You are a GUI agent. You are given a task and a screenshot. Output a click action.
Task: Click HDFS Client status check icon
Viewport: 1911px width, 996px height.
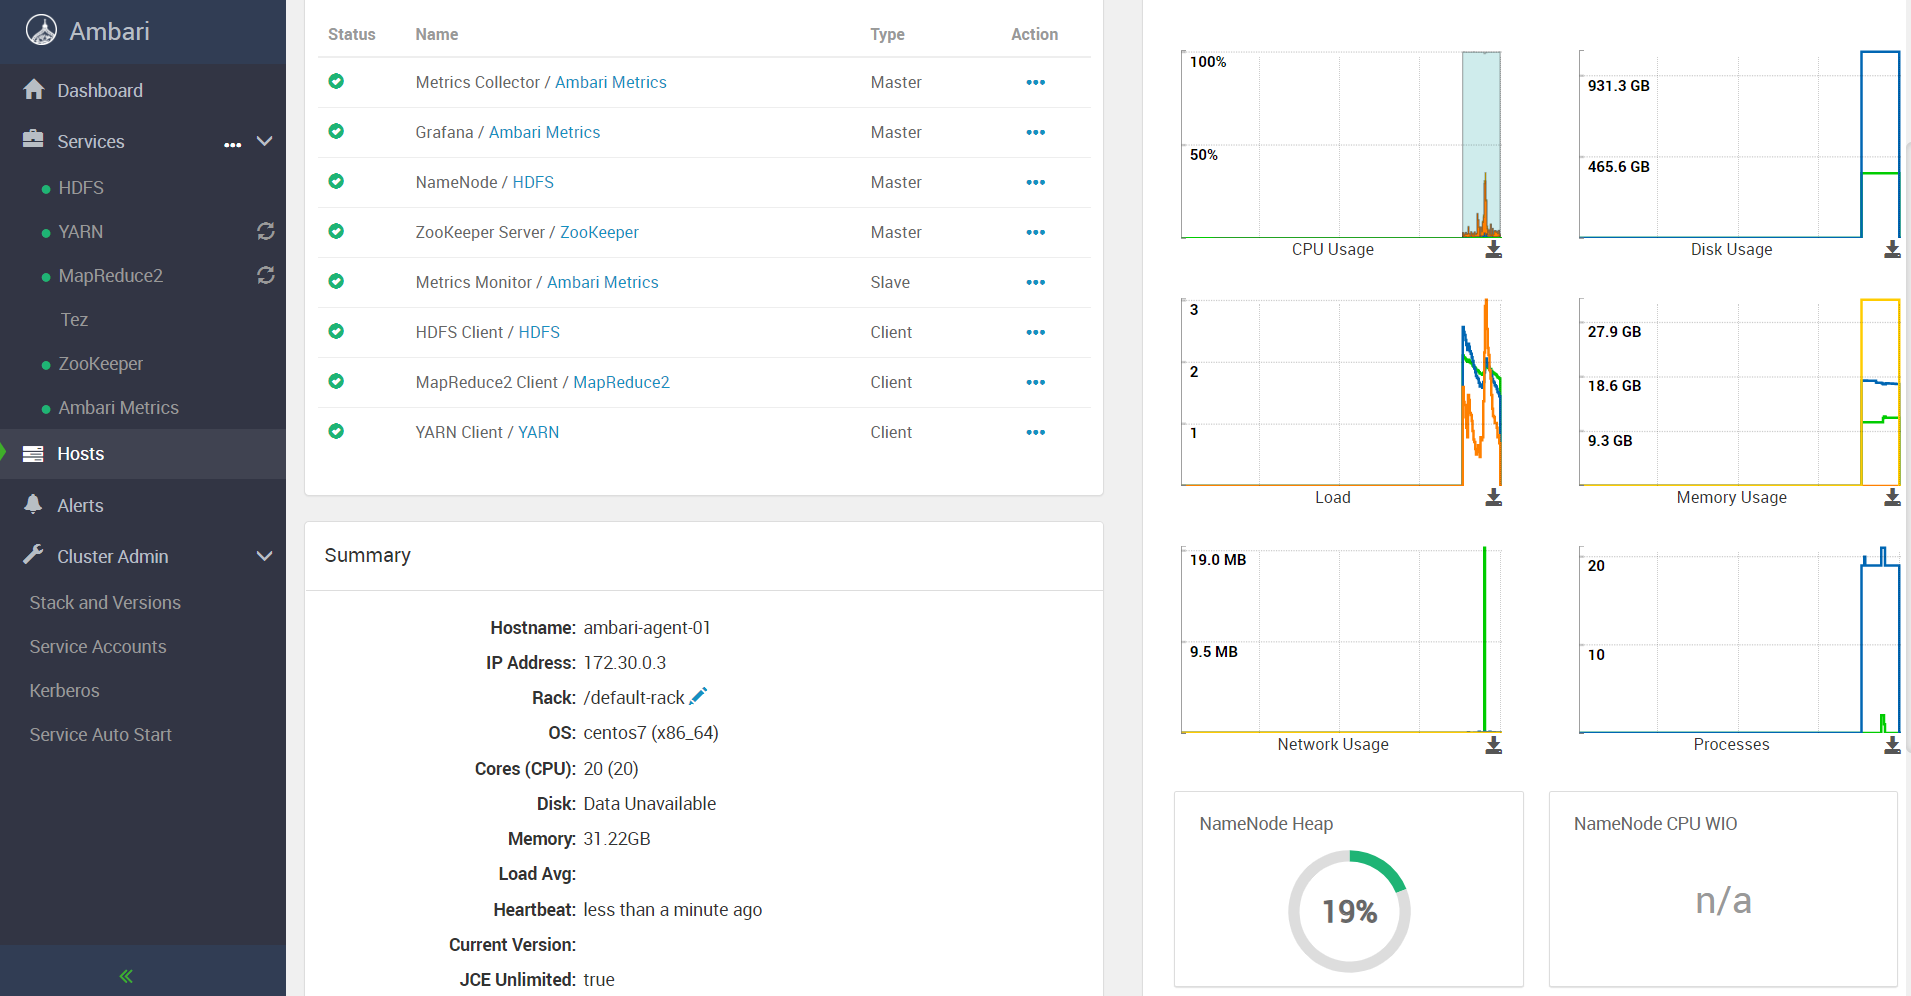[336, 331]
